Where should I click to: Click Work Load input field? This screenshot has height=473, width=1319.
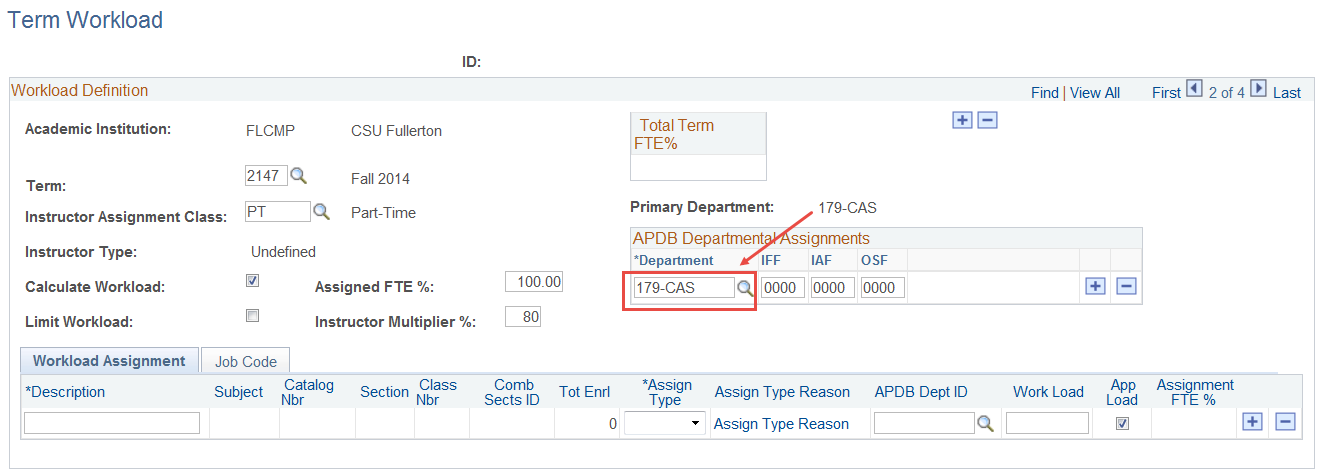(x=1047, y=424)
